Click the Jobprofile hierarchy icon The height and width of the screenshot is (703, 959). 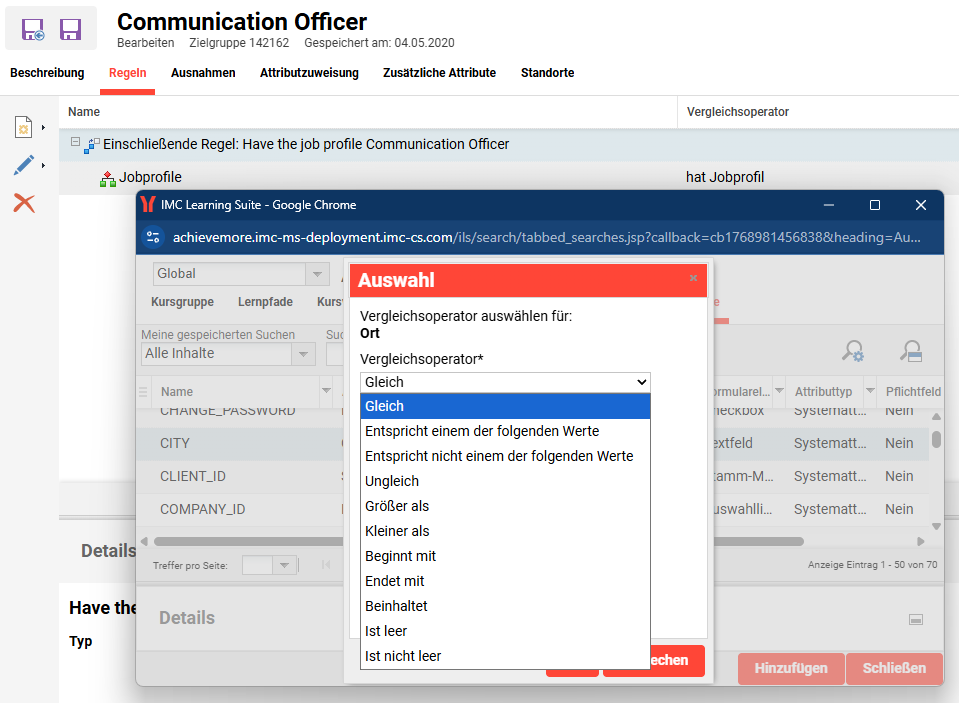tap(108, 178)
